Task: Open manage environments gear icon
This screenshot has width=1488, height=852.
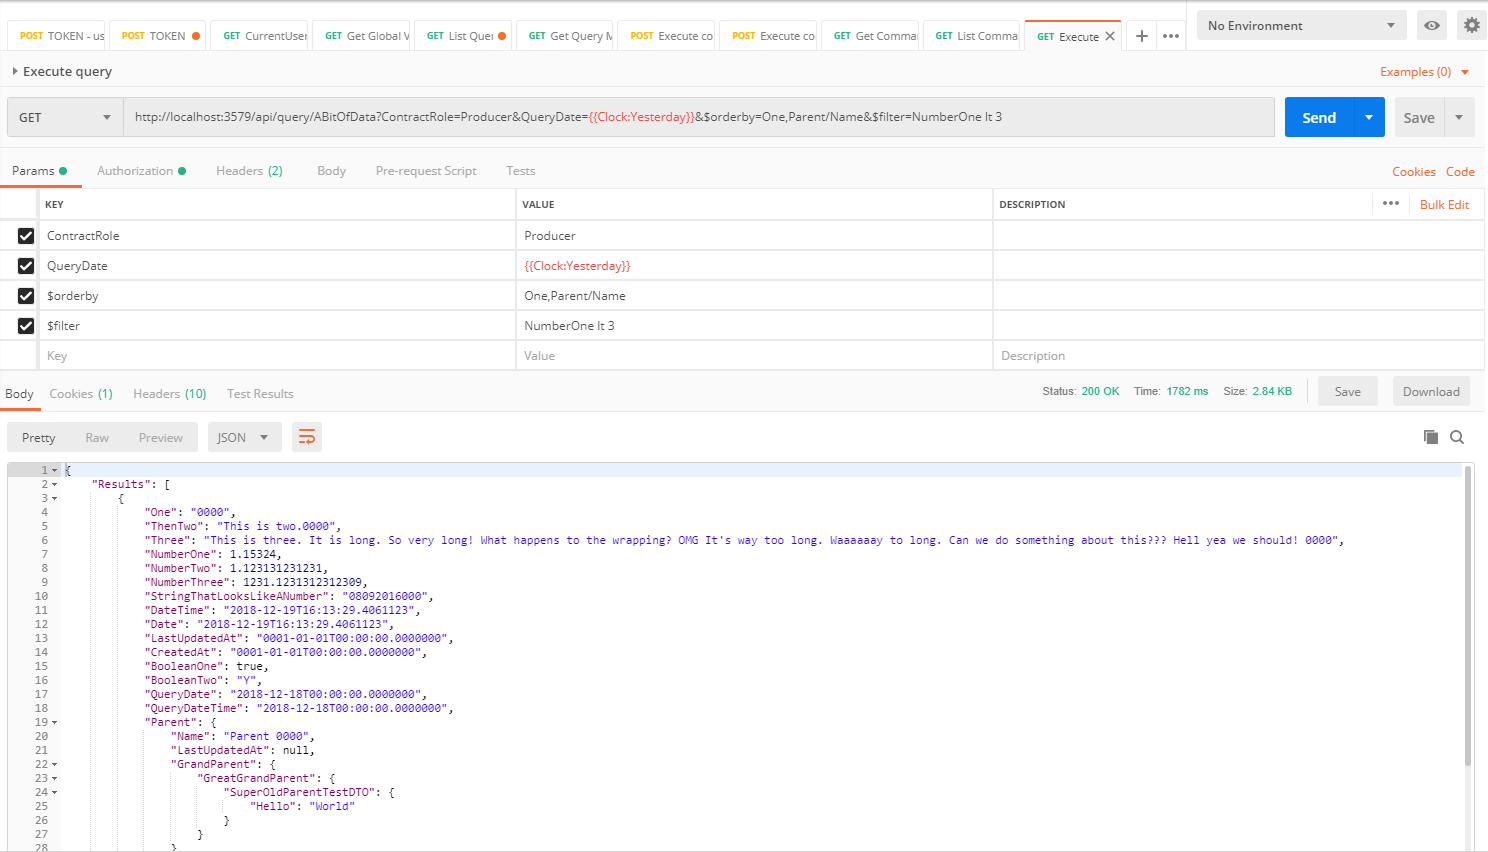Action: click(1471, 26)
